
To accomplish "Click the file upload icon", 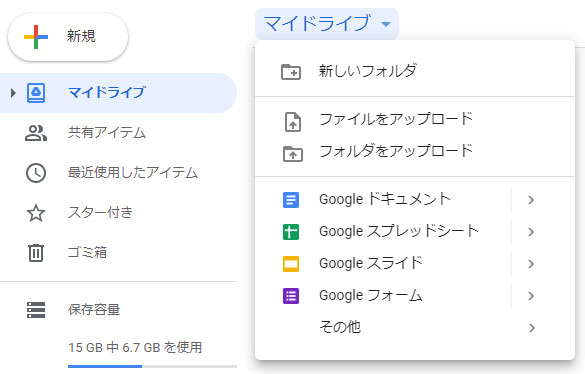I will pyautogui.click(x=293, y=122).
